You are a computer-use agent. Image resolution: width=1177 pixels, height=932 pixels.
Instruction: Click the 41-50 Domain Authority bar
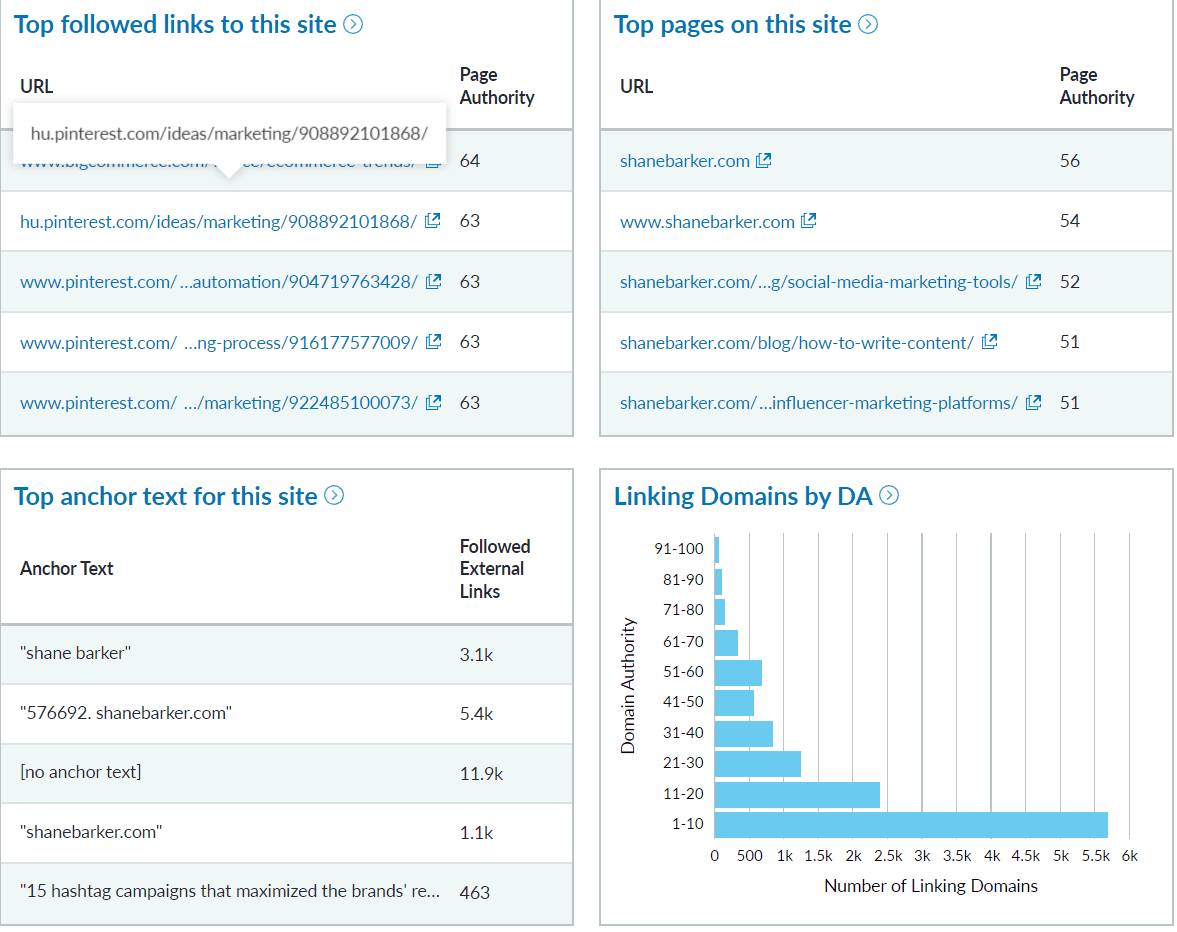(734, 703)
